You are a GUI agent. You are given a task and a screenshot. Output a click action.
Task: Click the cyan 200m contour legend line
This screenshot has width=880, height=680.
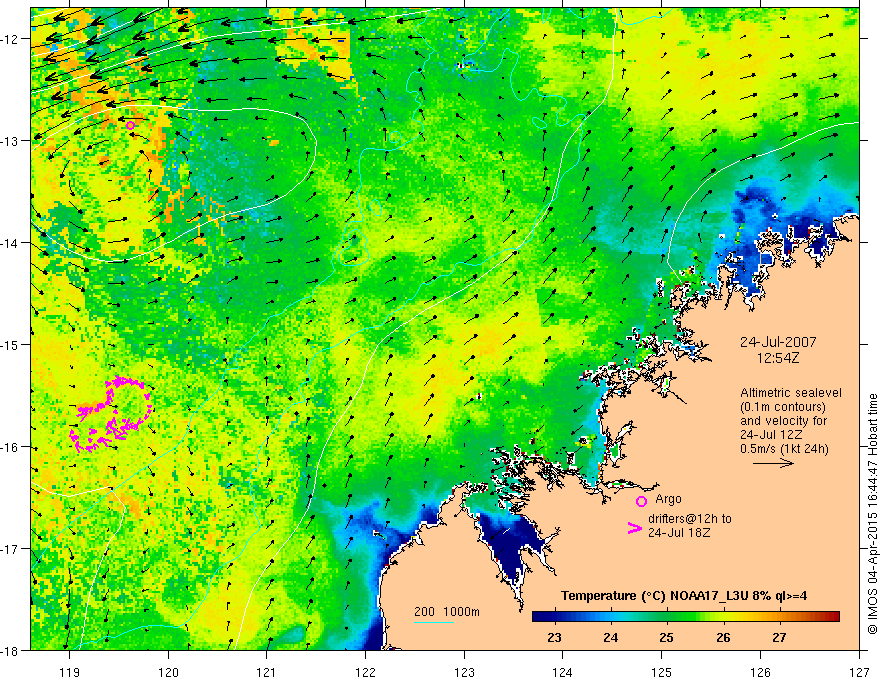[x=434, y=622]
